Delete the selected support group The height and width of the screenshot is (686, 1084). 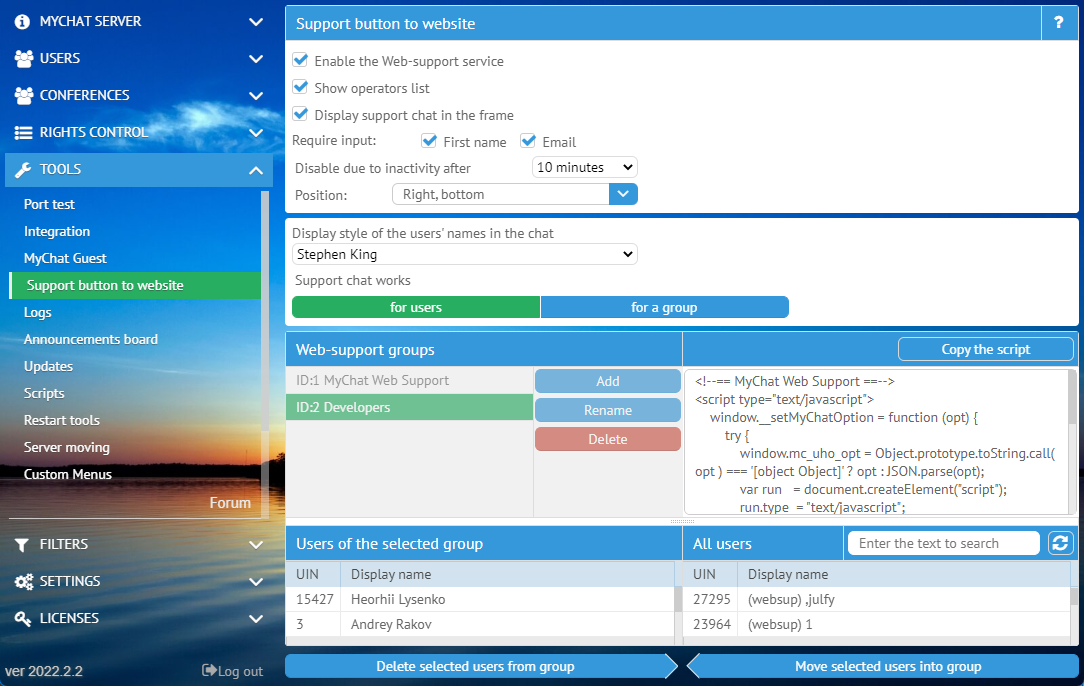tap(608, 439)
